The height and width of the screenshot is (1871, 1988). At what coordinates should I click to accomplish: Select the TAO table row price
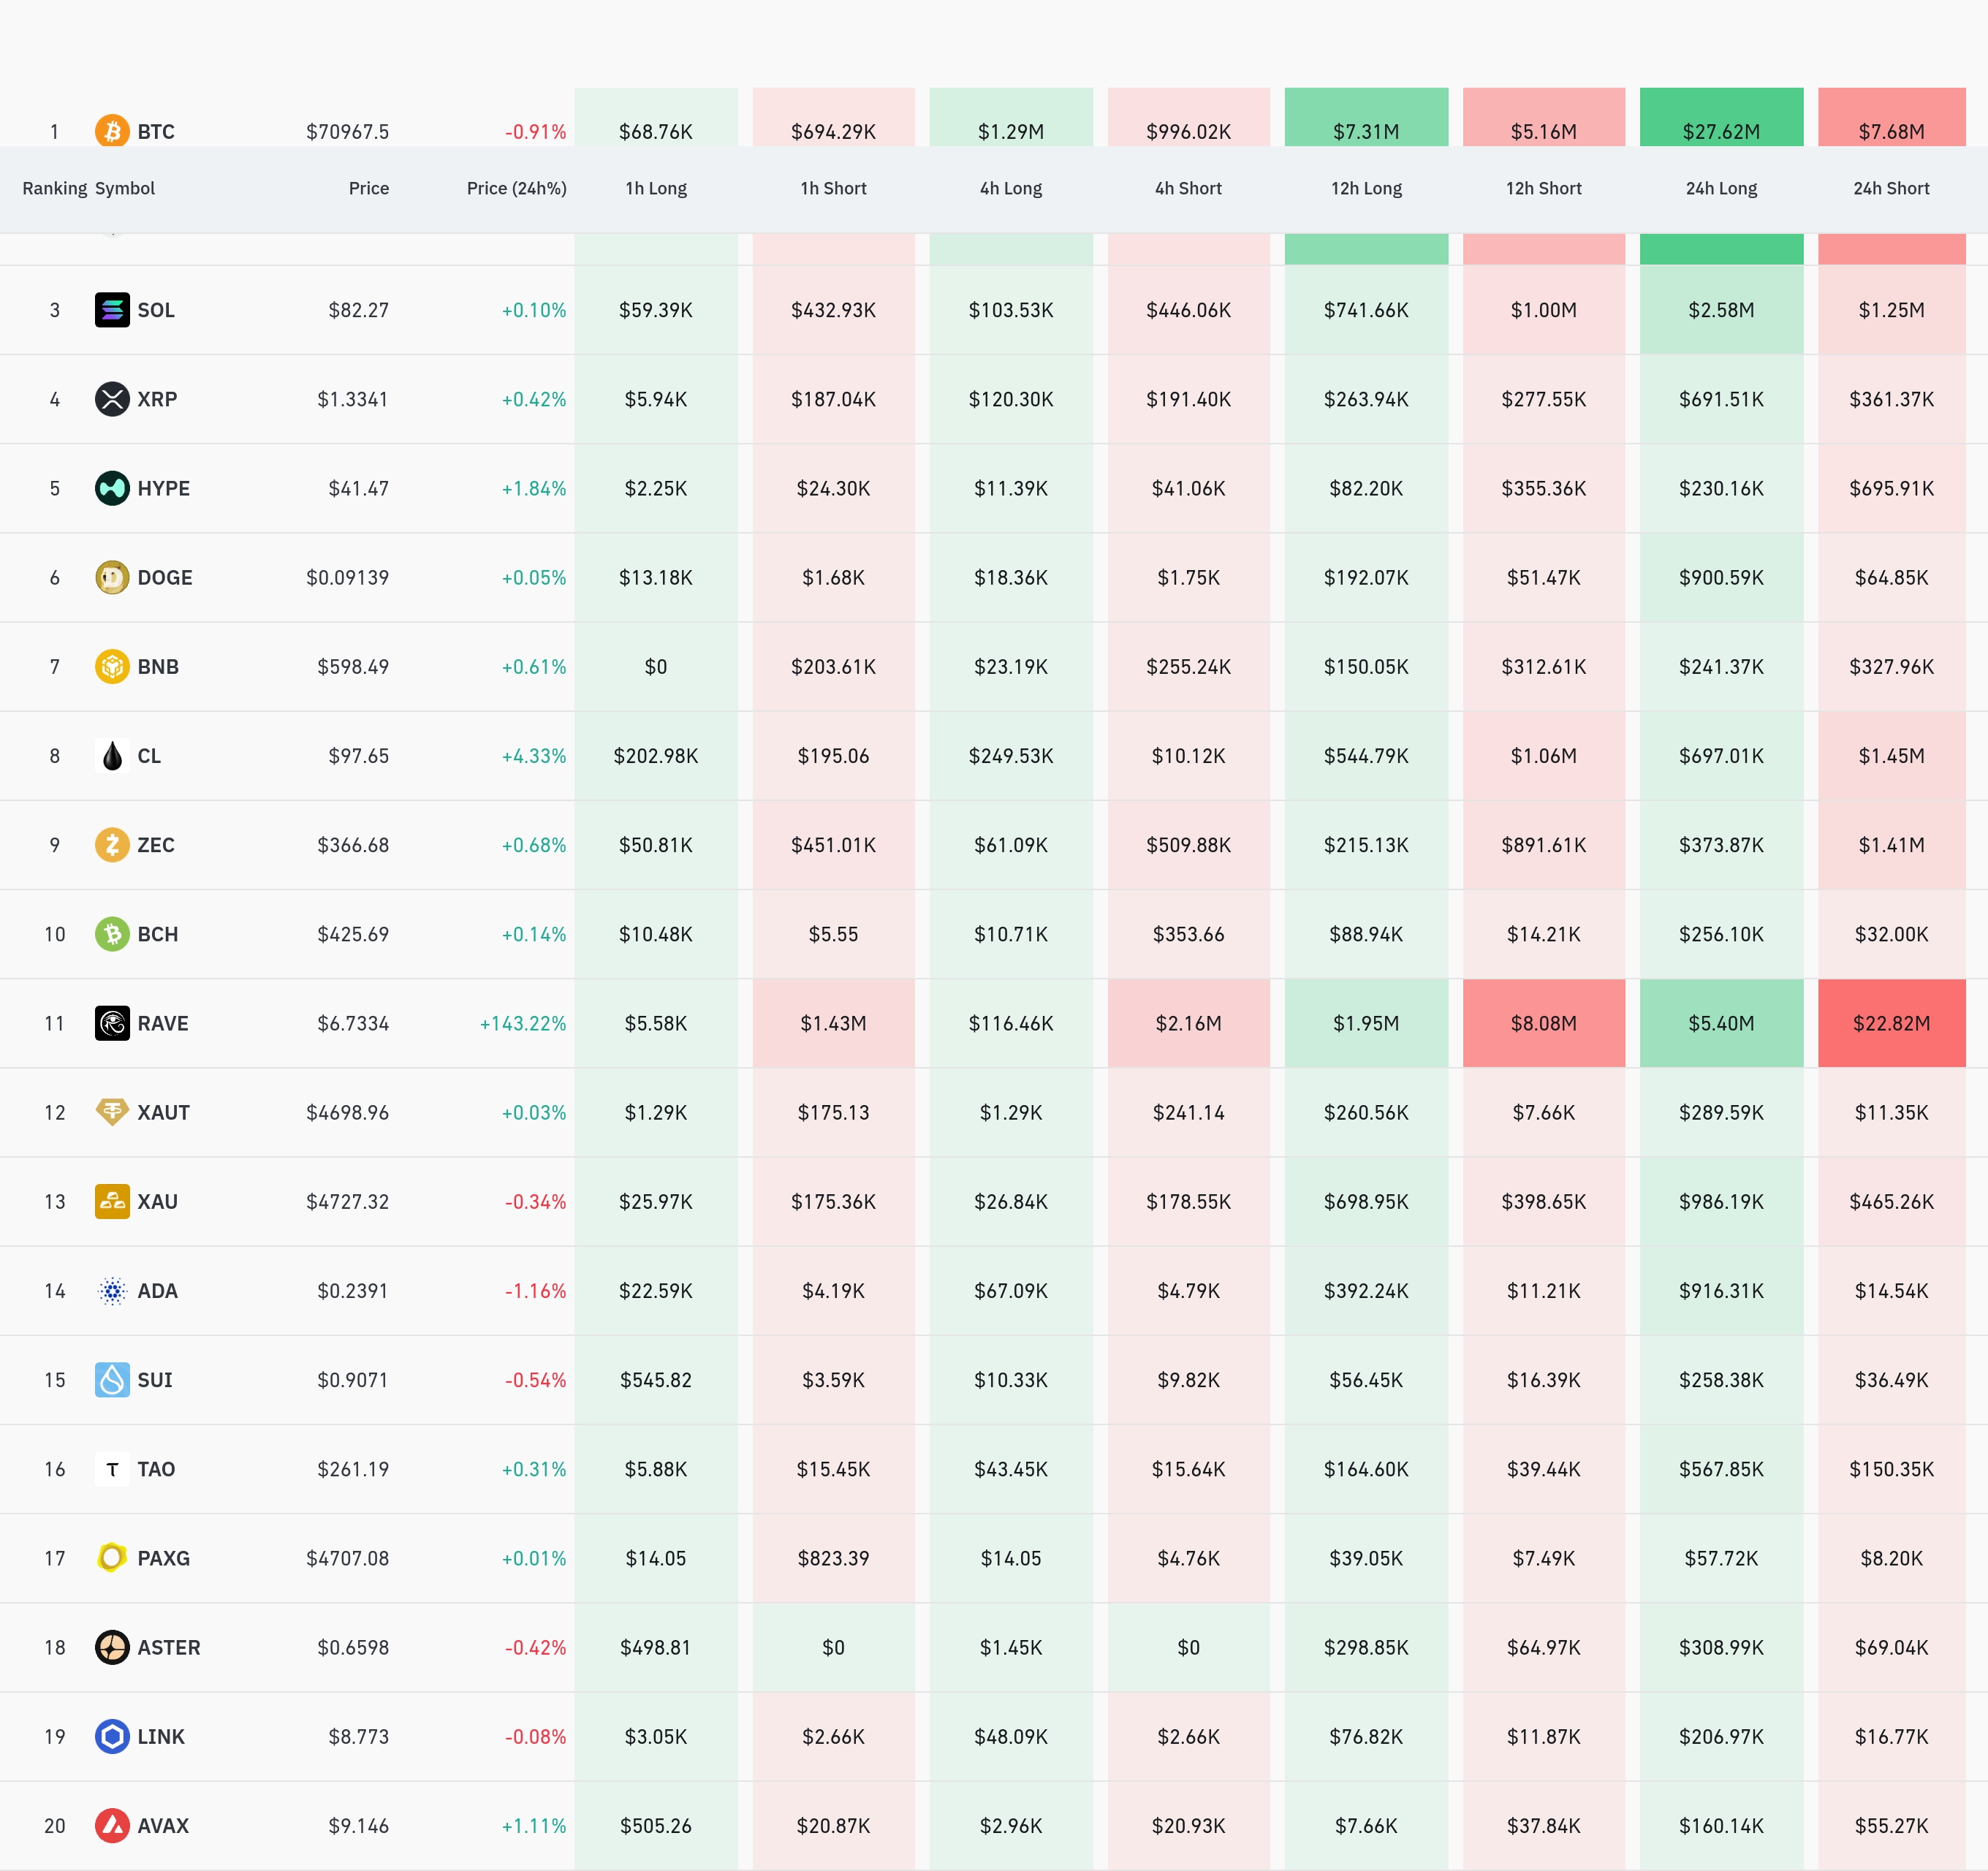click(x=352, y=1469)
